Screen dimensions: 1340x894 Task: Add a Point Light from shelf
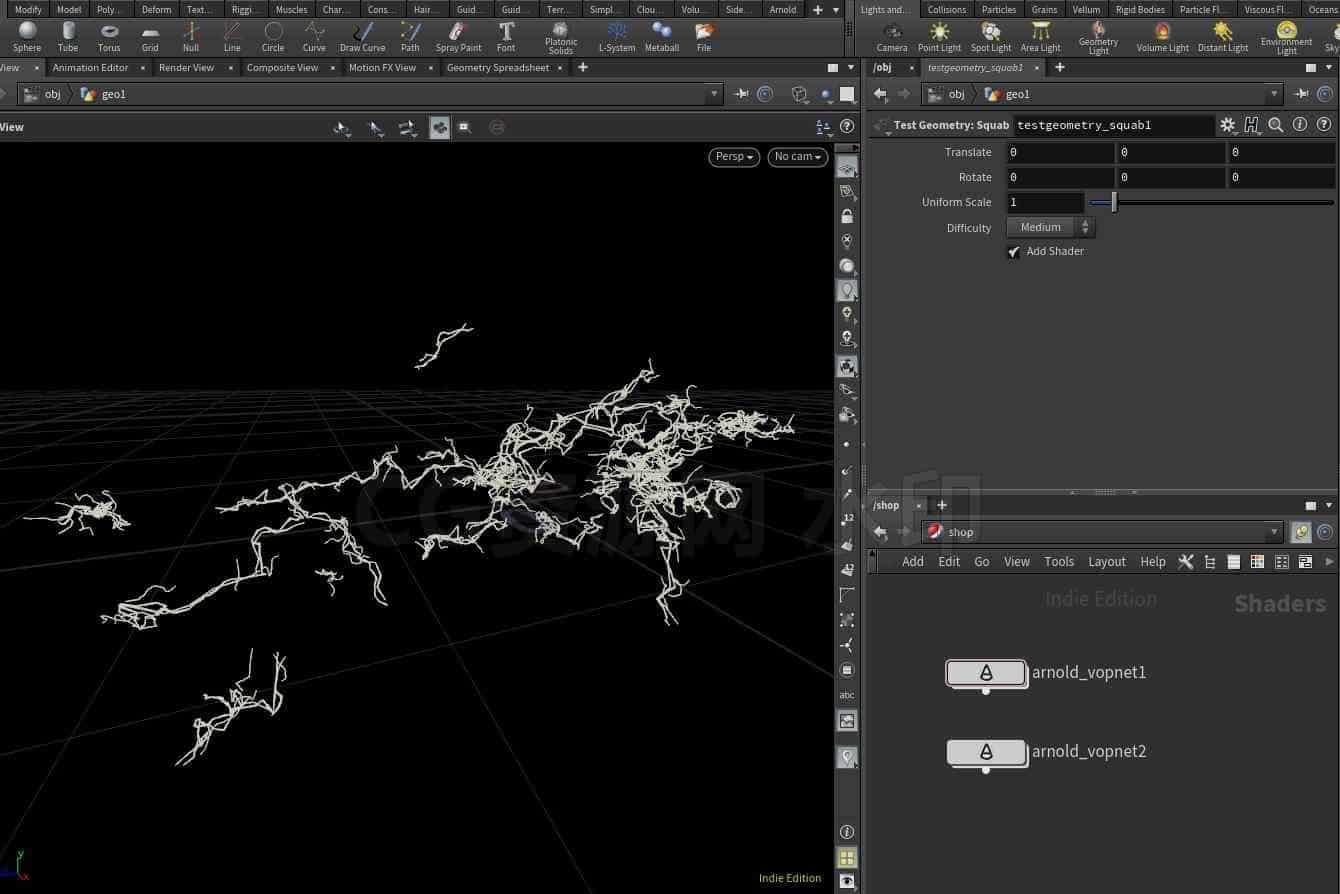coord(939,37)
